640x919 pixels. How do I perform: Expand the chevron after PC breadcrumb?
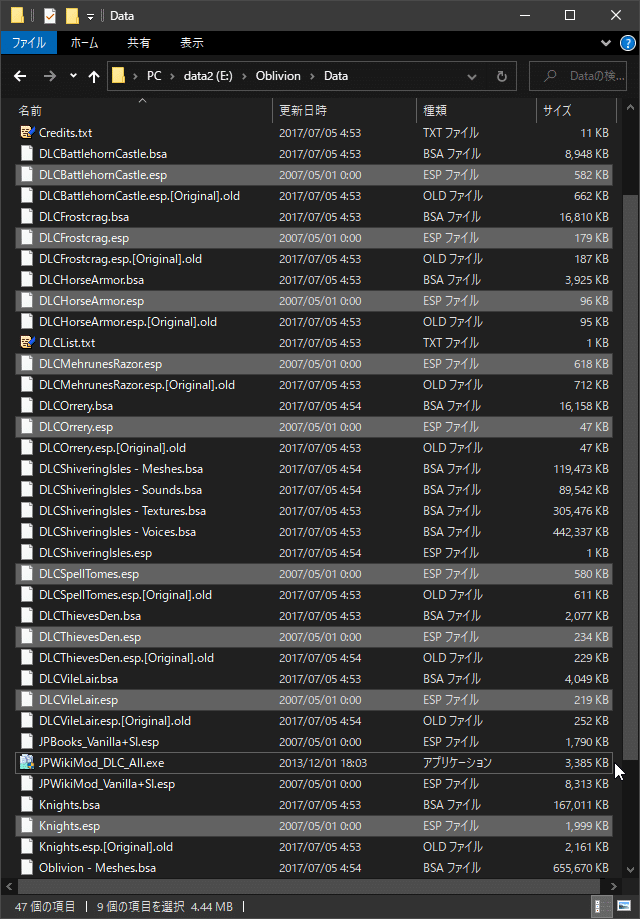(x=172, y=76)
